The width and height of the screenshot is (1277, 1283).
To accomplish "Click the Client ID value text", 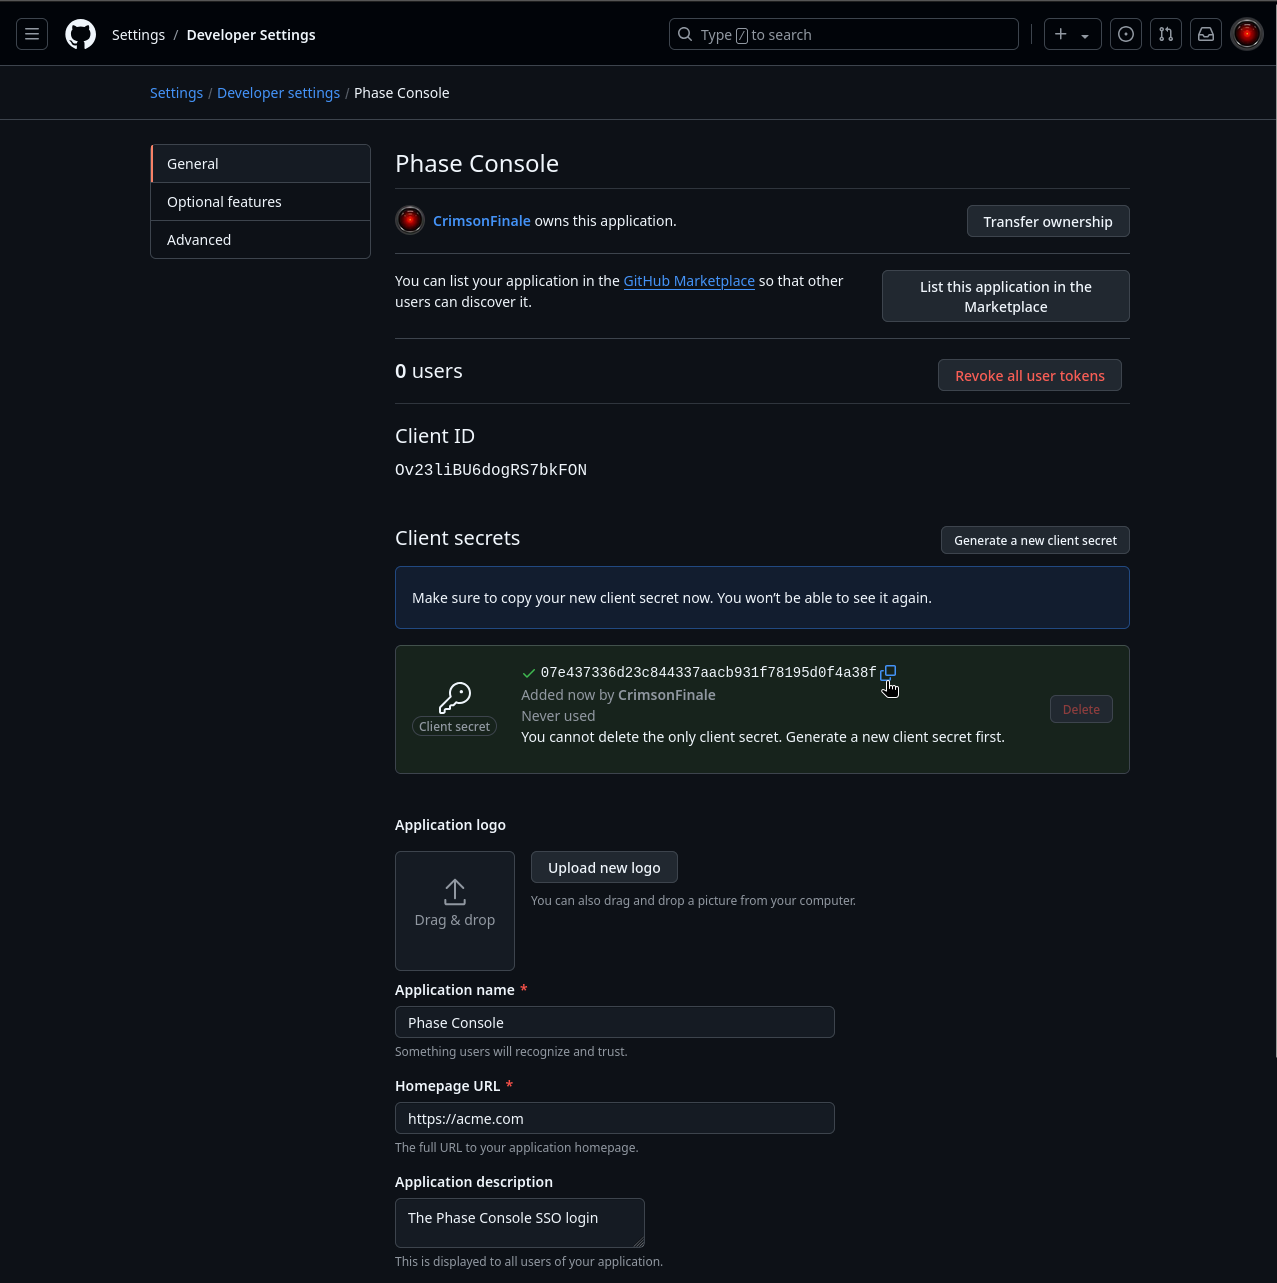I will (491, 470).
